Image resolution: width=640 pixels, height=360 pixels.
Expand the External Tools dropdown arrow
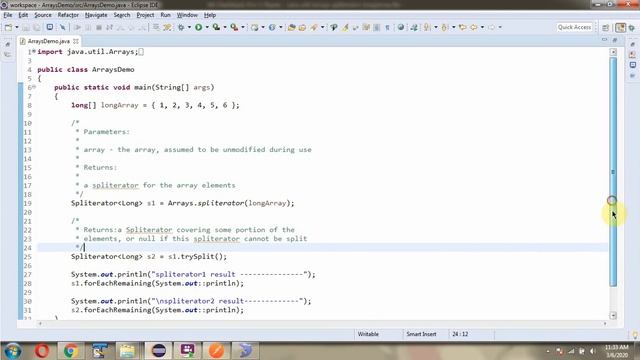243,27
